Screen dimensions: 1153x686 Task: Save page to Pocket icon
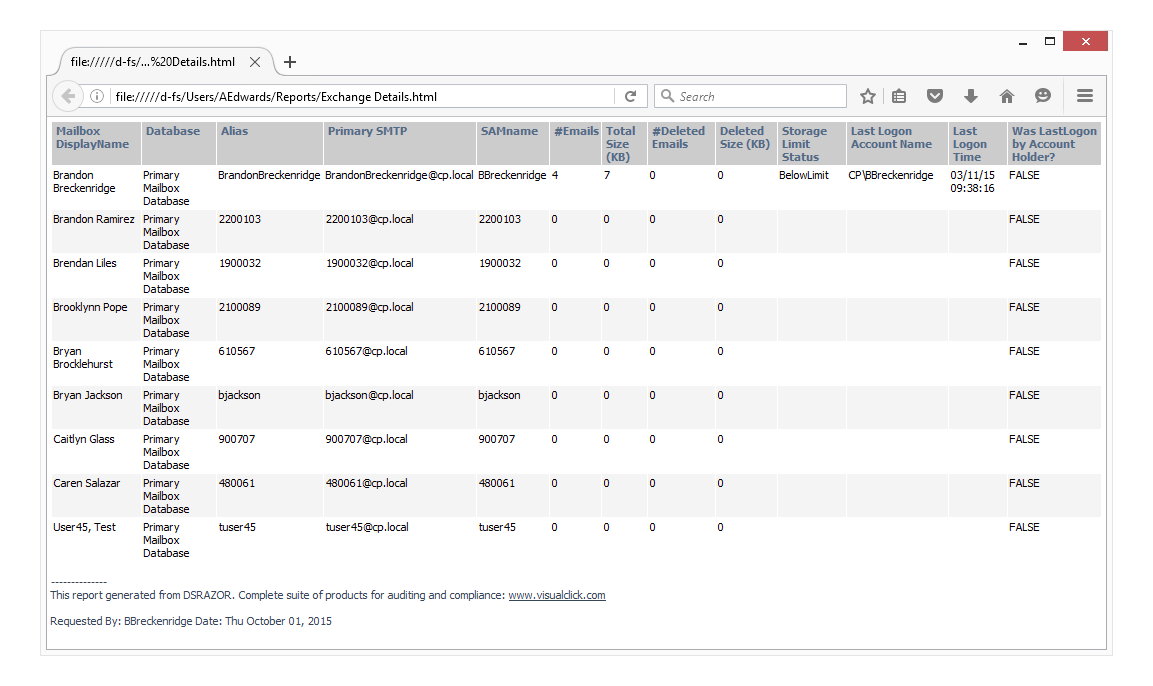click(935, 96)
